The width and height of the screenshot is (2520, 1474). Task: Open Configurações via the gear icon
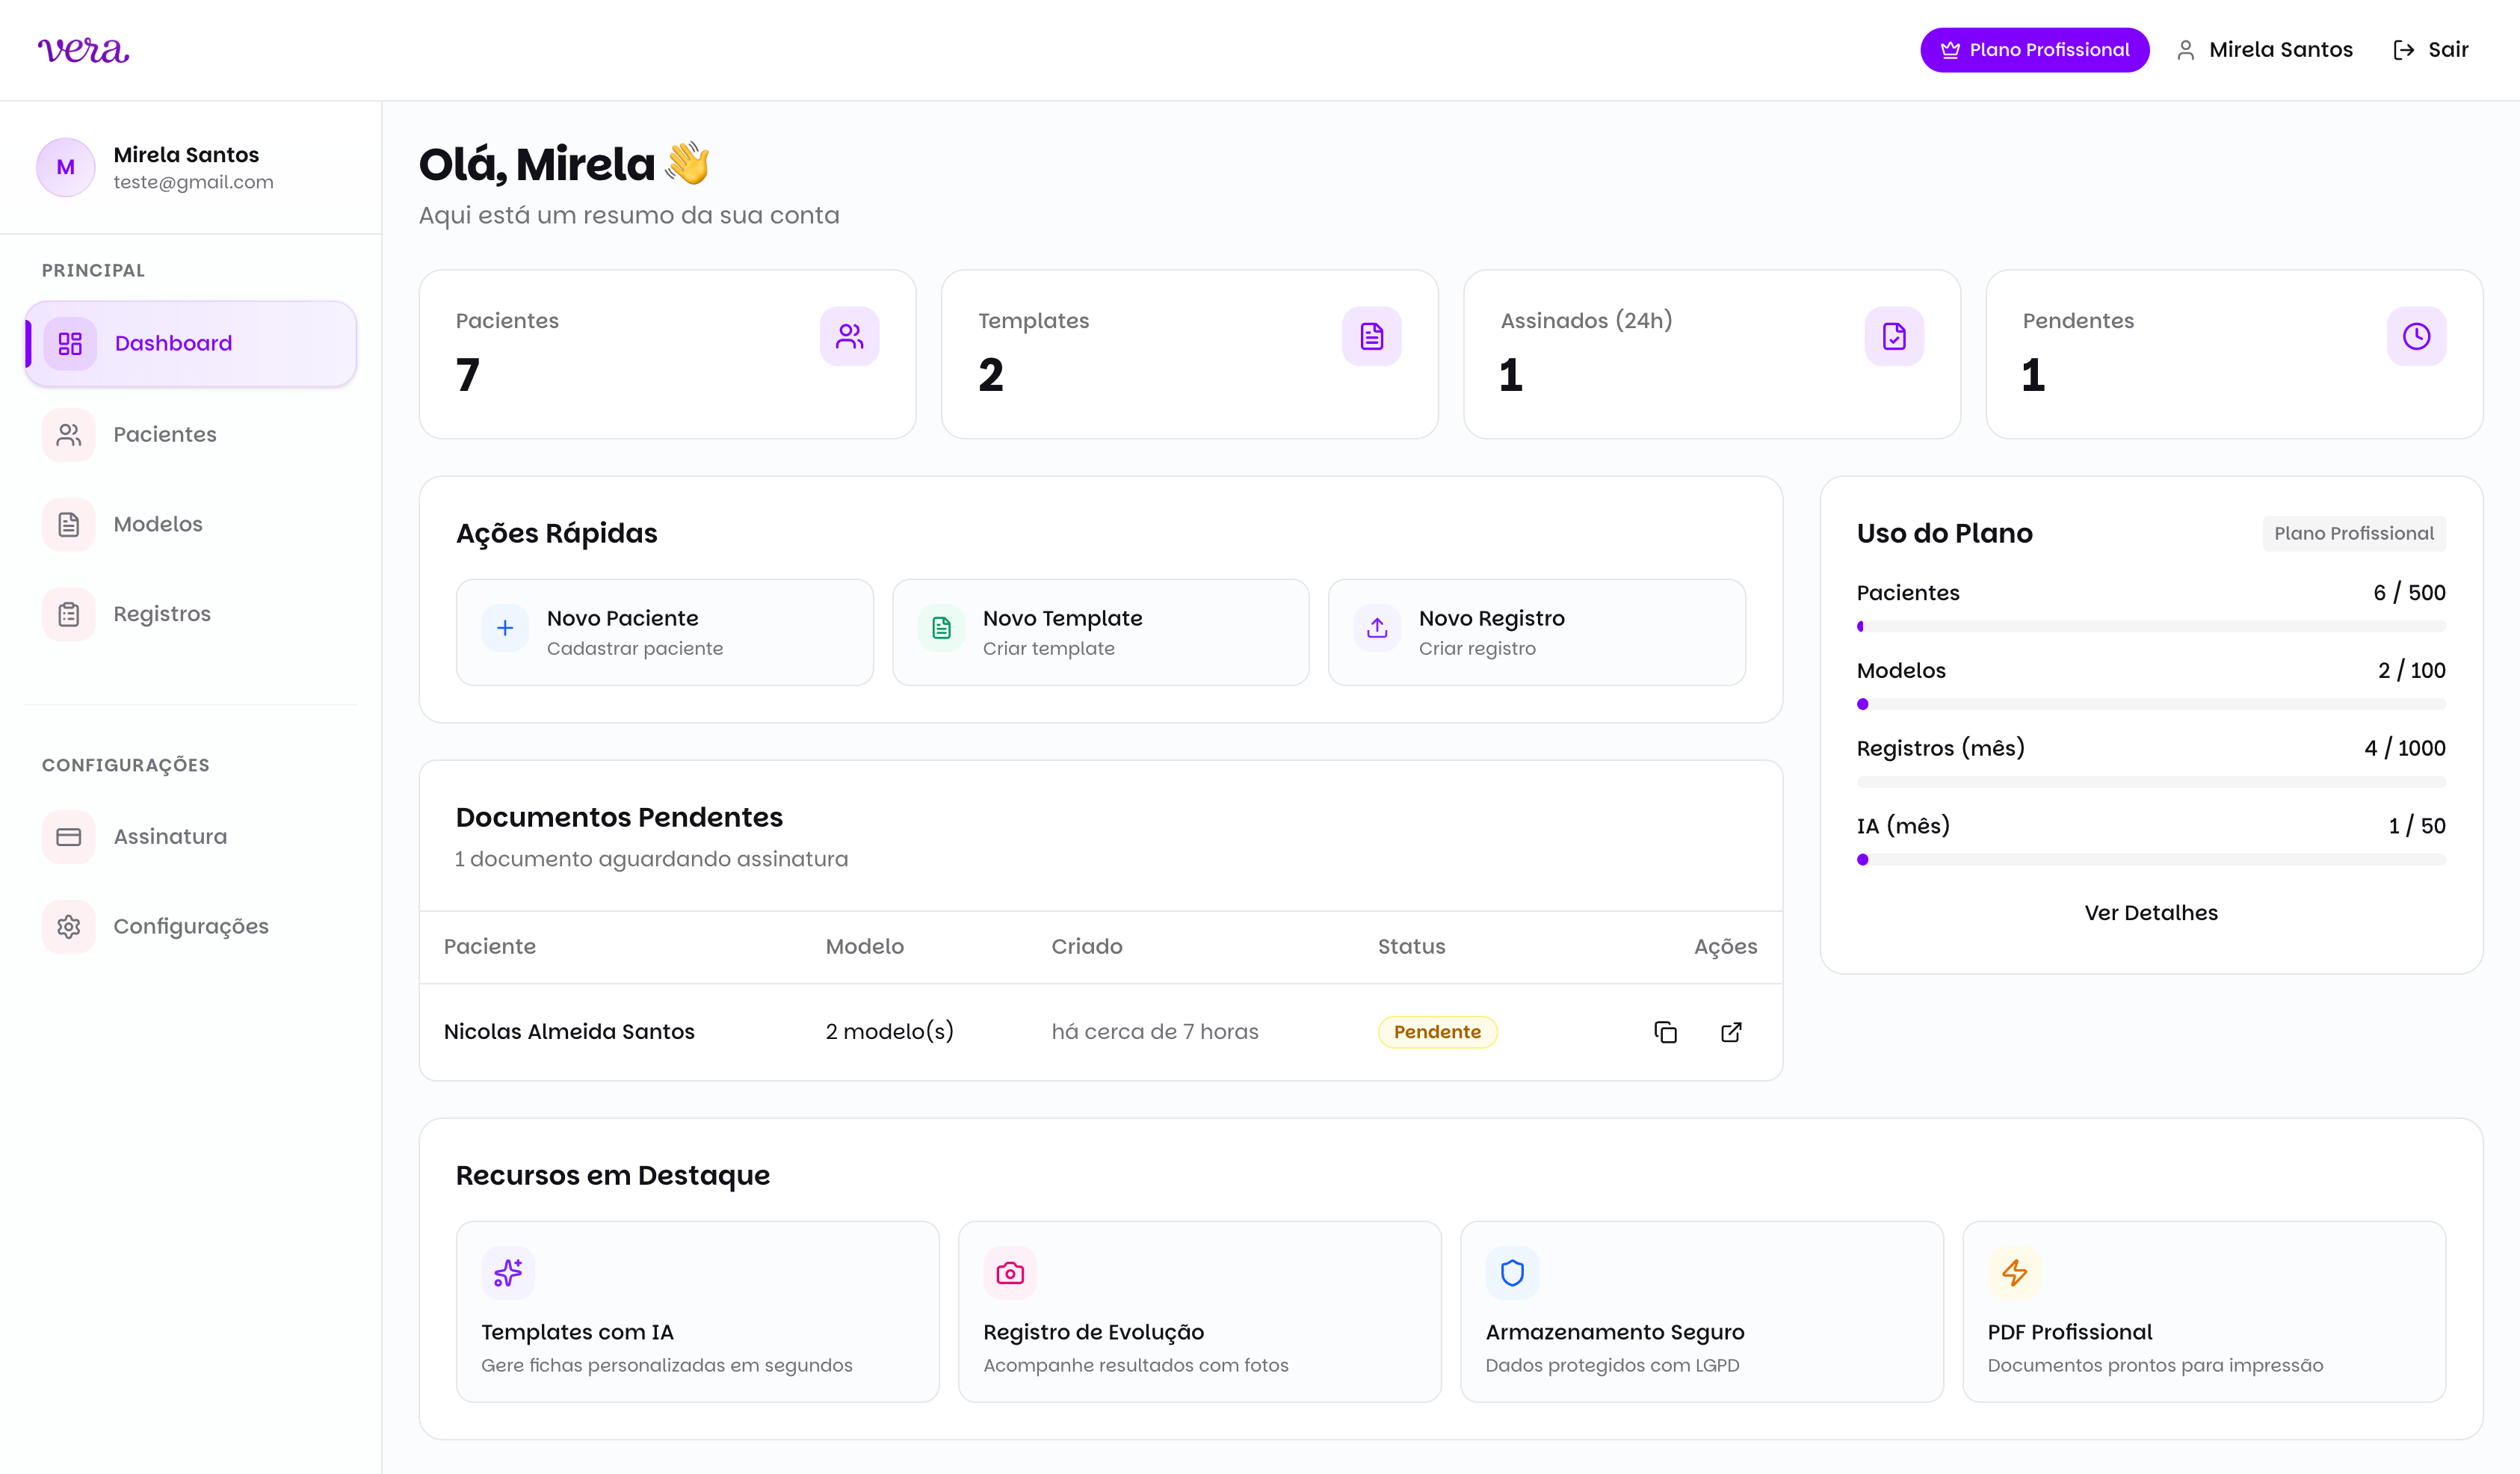click(67, 926)
